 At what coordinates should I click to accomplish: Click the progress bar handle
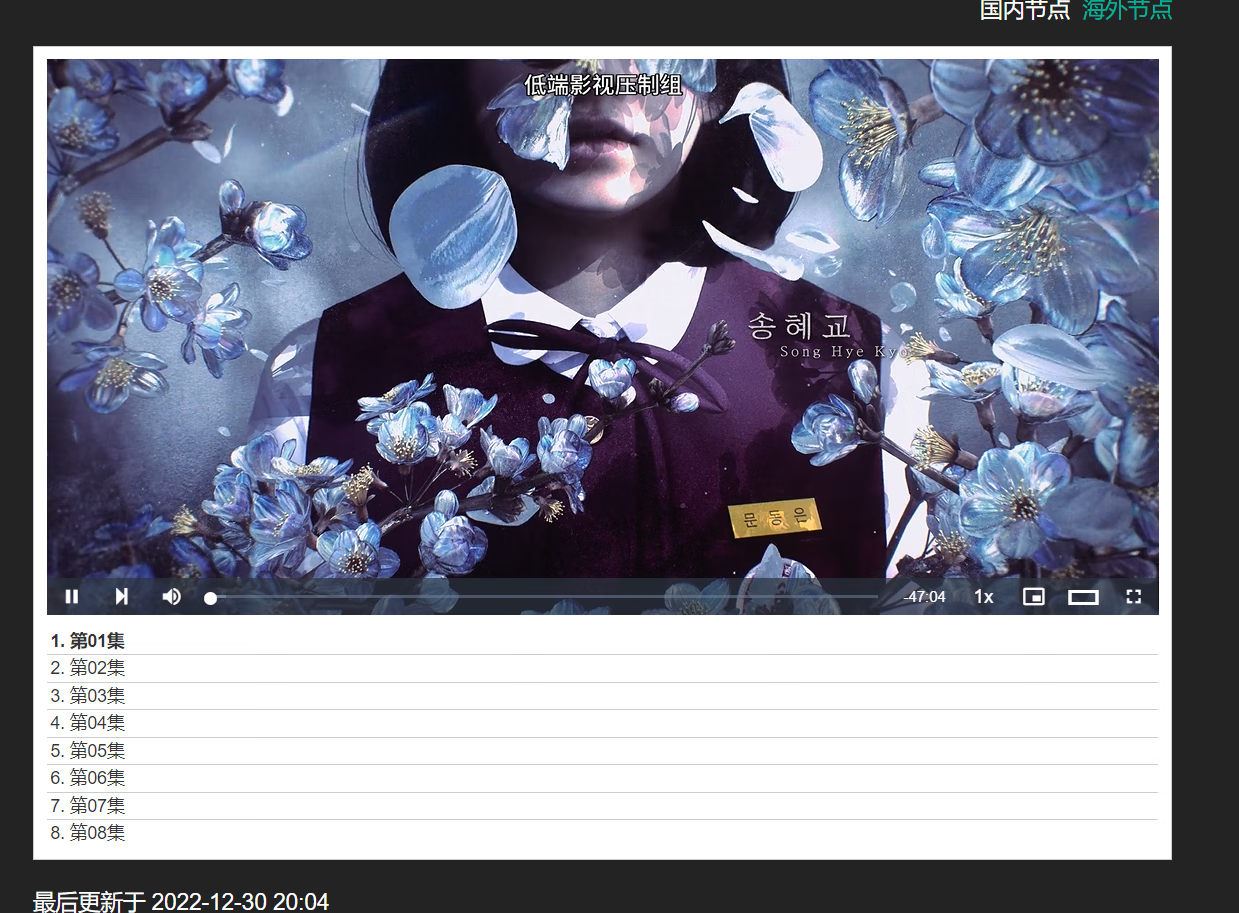tap(211, 598)
